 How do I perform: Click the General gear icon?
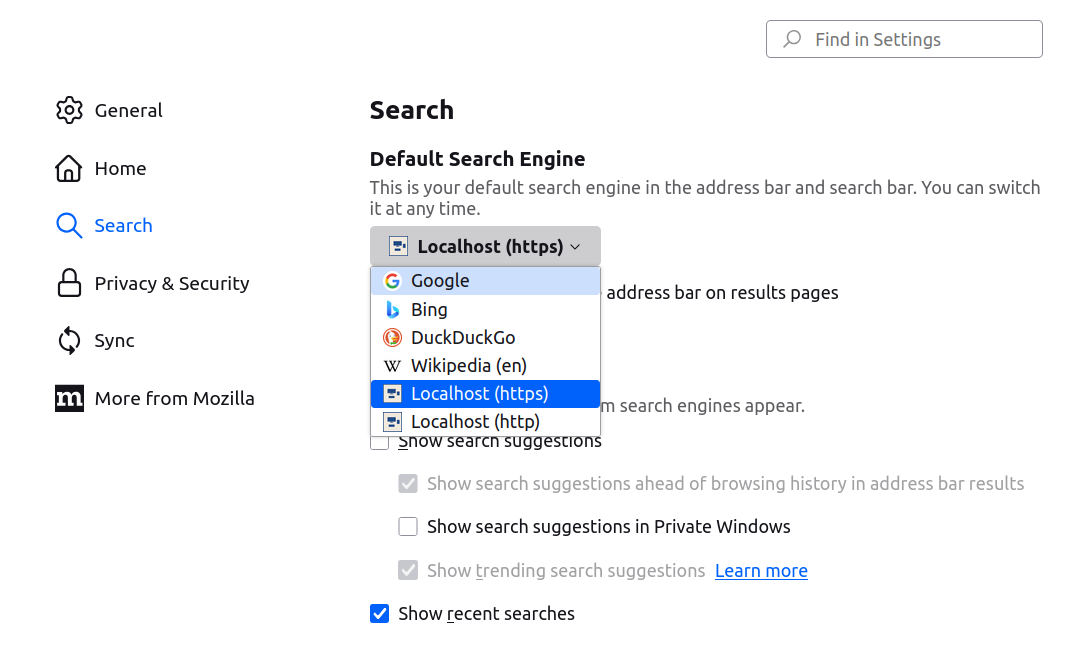69,110
